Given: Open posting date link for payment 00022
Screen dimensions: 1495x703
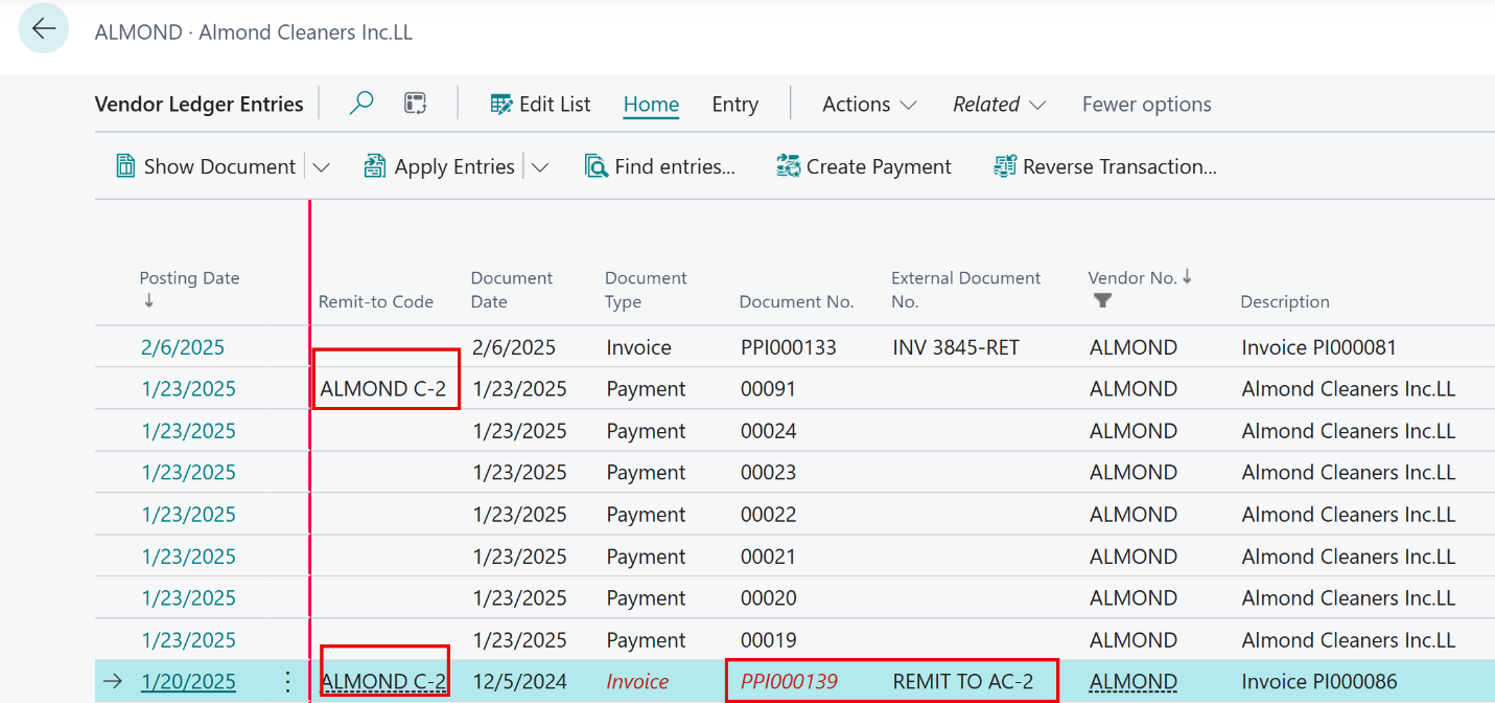Looking at the screenshot, I should (189, 514).
